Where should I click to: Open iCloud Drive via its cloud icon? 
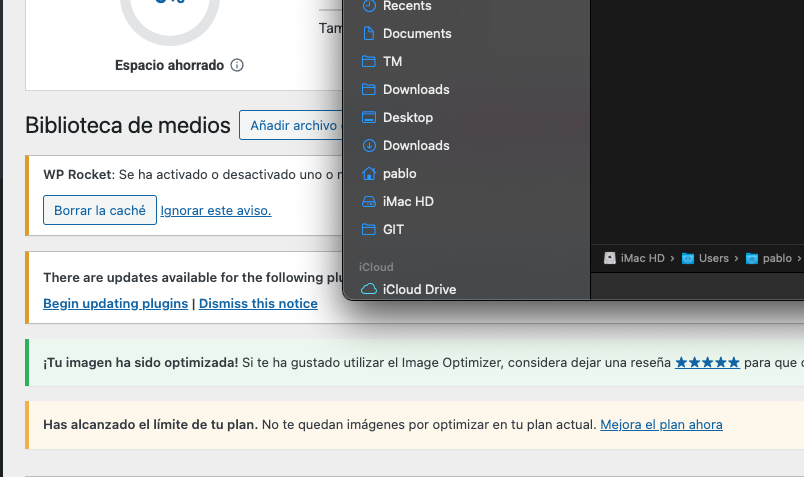369,290
